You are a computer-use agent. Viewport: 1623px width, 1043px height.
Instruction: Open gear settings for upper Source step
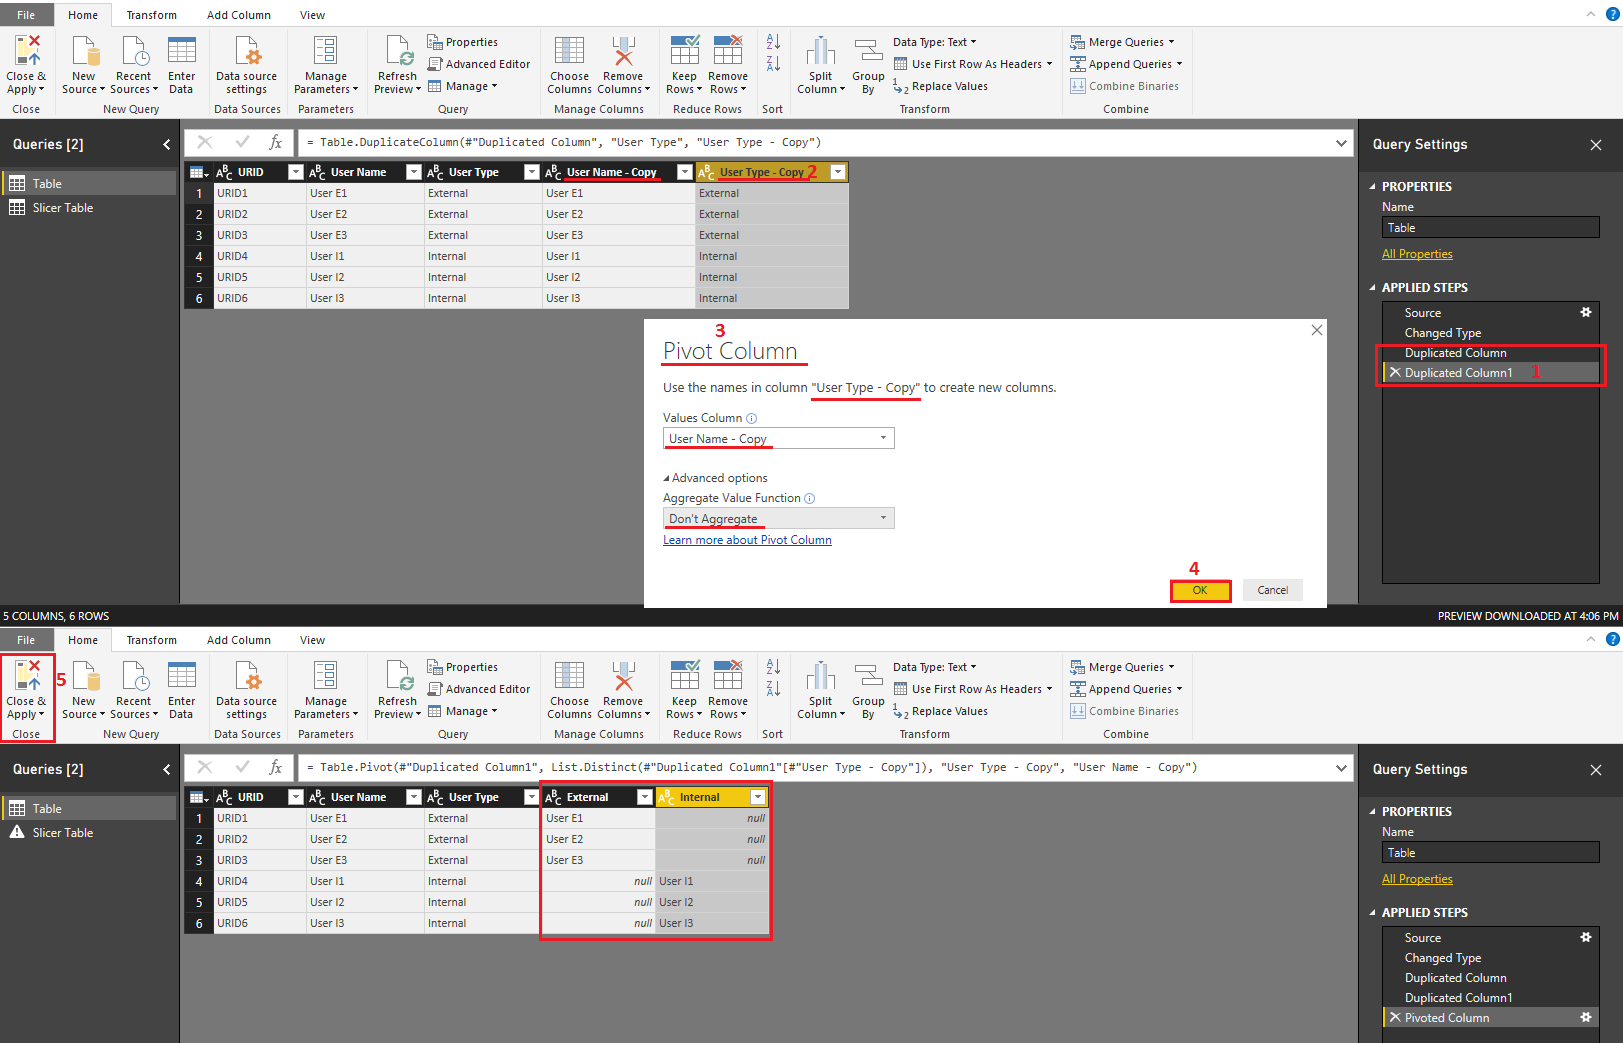[x=1585, y=312]
